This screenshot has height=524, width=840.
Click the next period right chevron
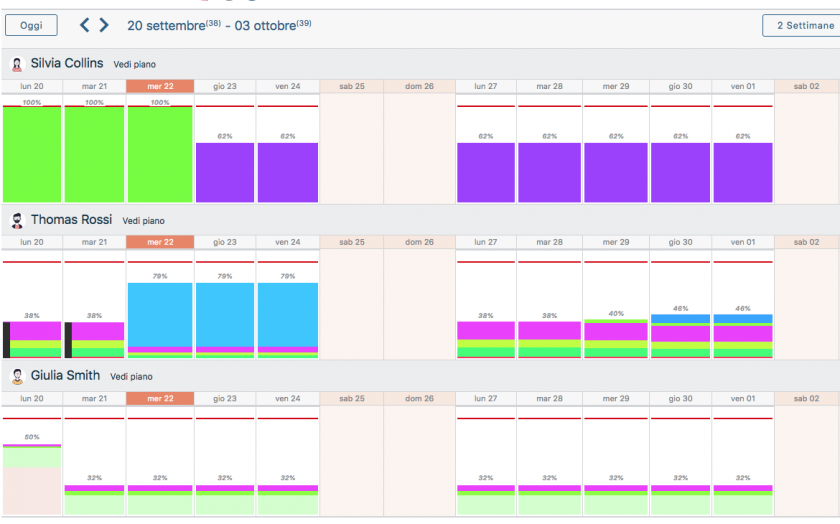click(x=104, y=25)
